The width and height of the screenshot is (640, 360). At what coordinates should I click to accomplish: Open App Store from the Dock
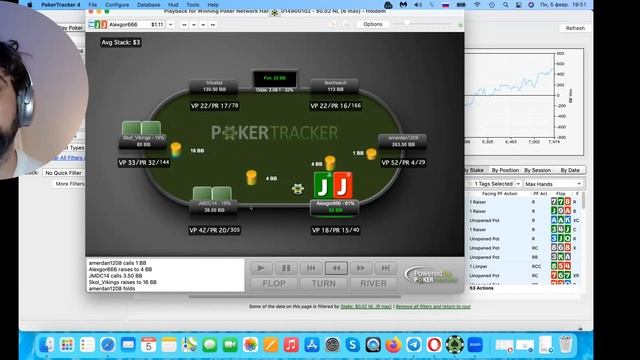(311, 345)
